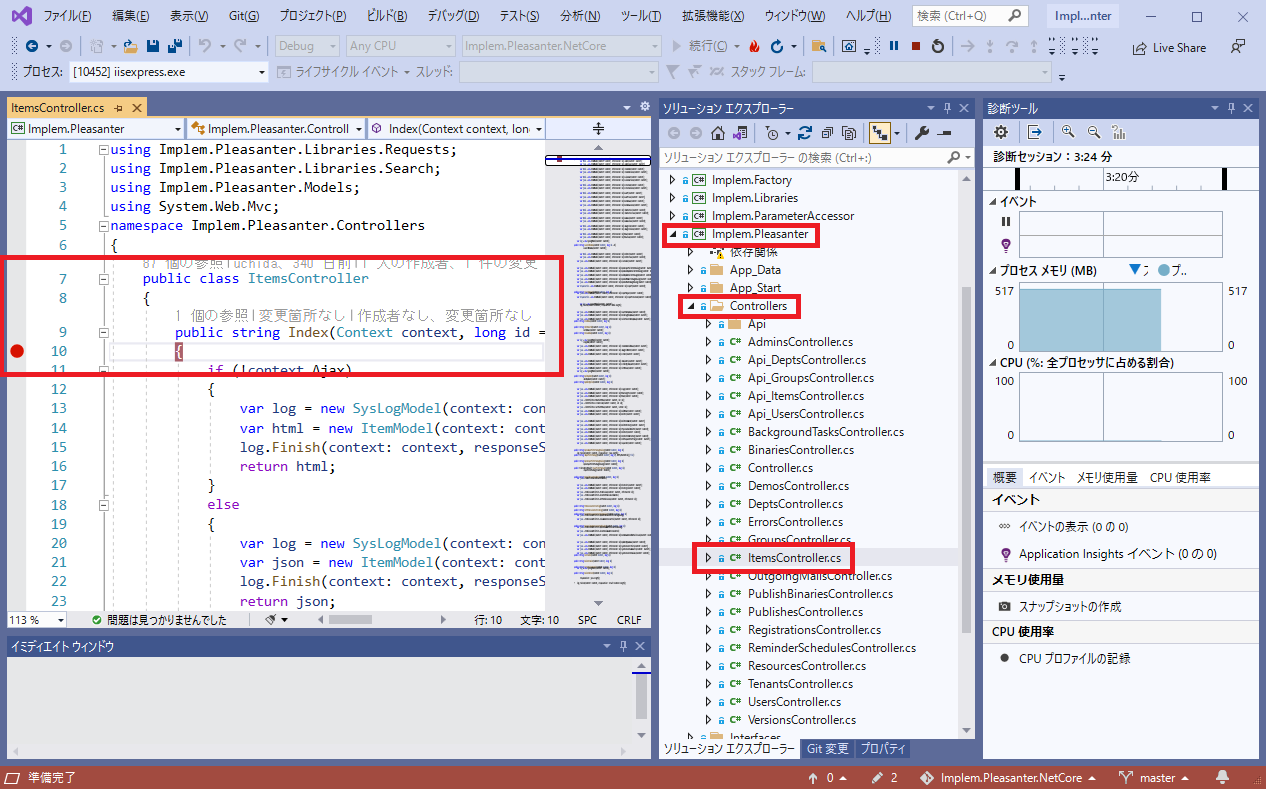This screenshot has height=789, width=1266.
Task: Restart the debug session
Action: (937, 46)
